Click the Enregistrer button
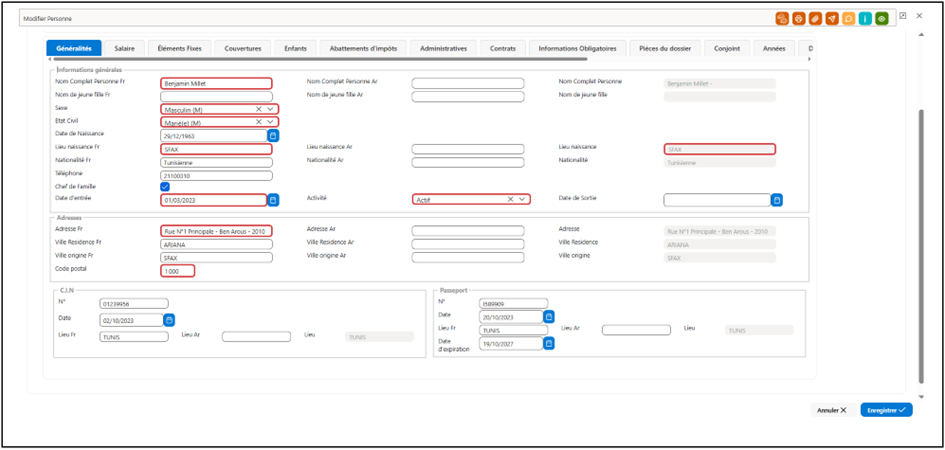 (887, 410)
